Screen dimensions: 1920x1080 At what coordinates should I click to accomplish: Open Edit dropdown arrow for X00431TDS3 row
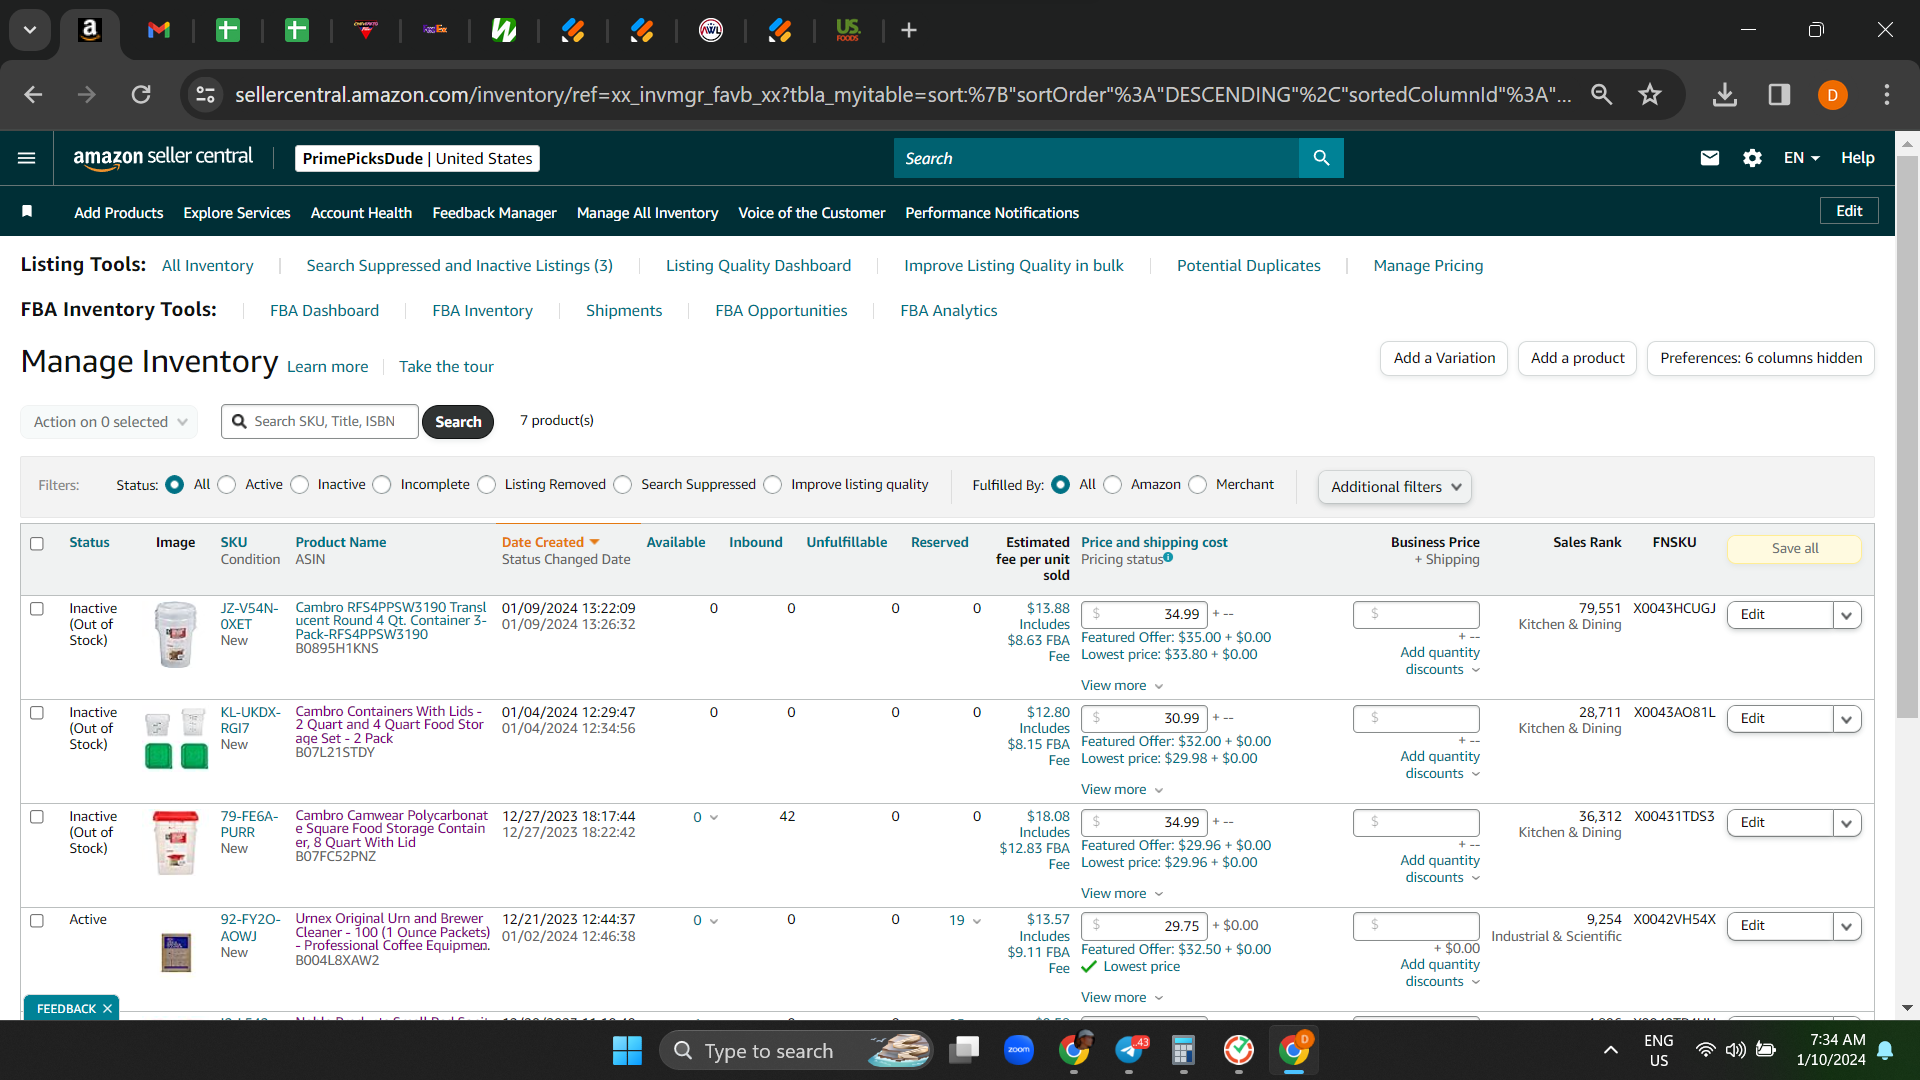pyautogui.click(x=1847, y=823)
